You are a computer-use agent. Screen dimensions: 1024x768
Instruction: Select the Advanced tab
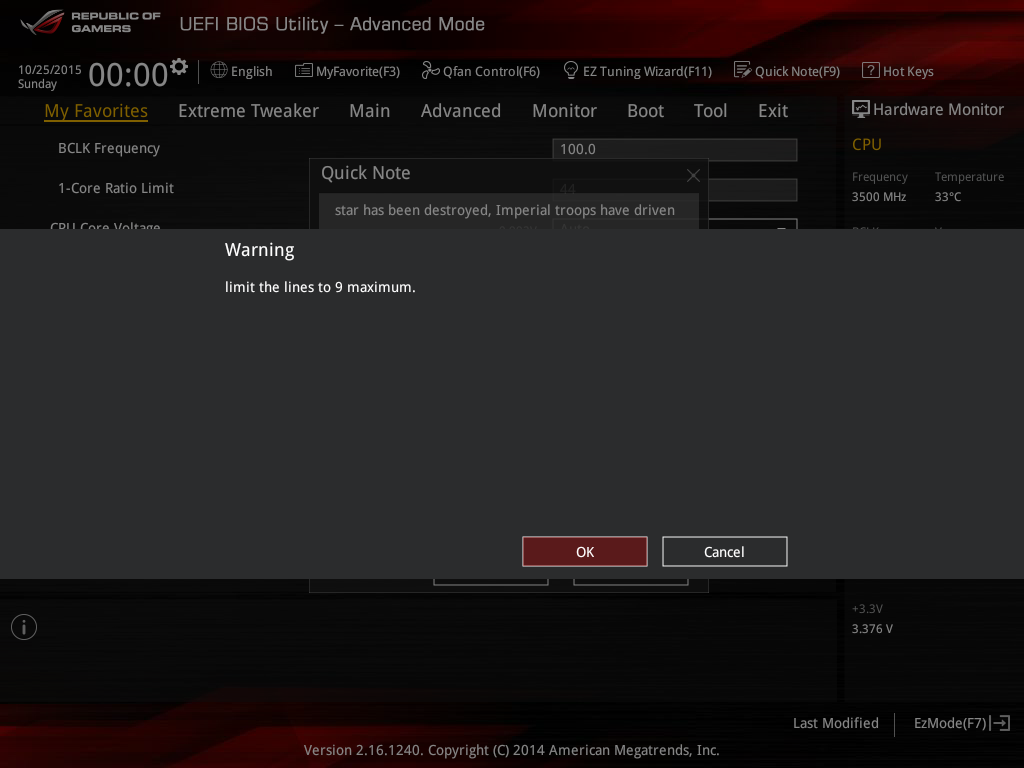(461, 111)
